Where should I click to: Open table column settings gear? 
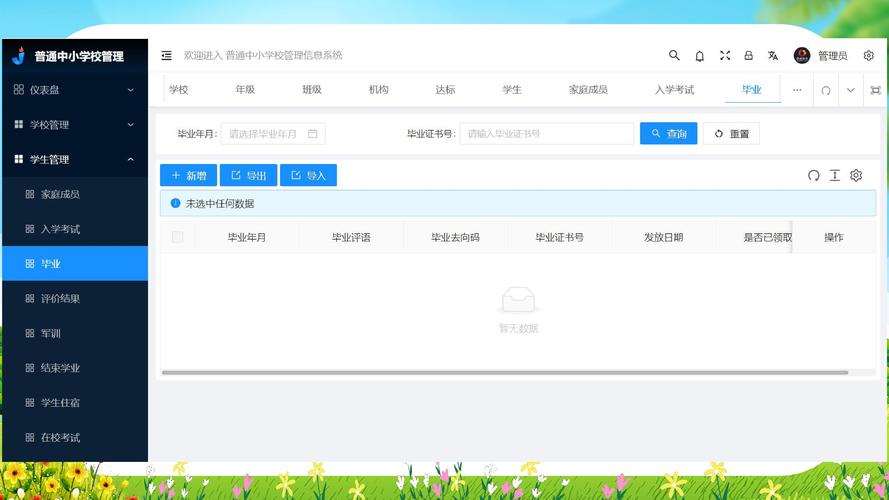click(x=856, y=175)
